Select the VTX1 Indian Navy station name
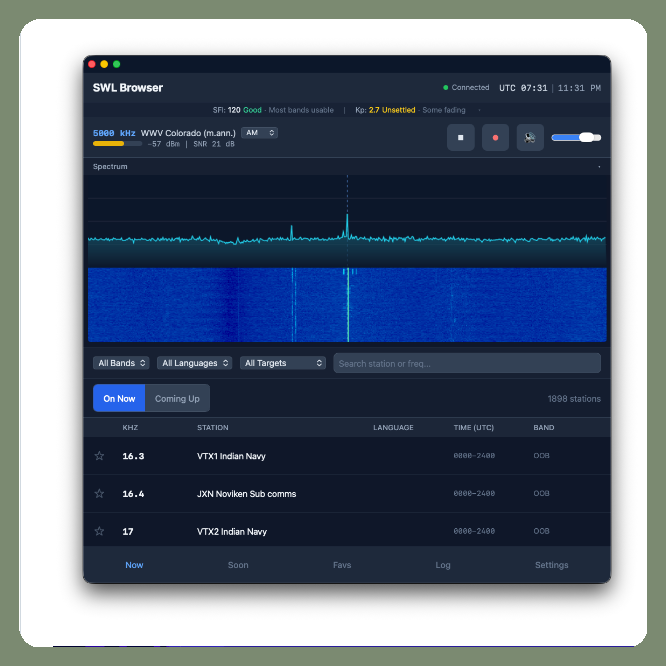This screenshot has width=666, height=666. (x=231, y=456)
